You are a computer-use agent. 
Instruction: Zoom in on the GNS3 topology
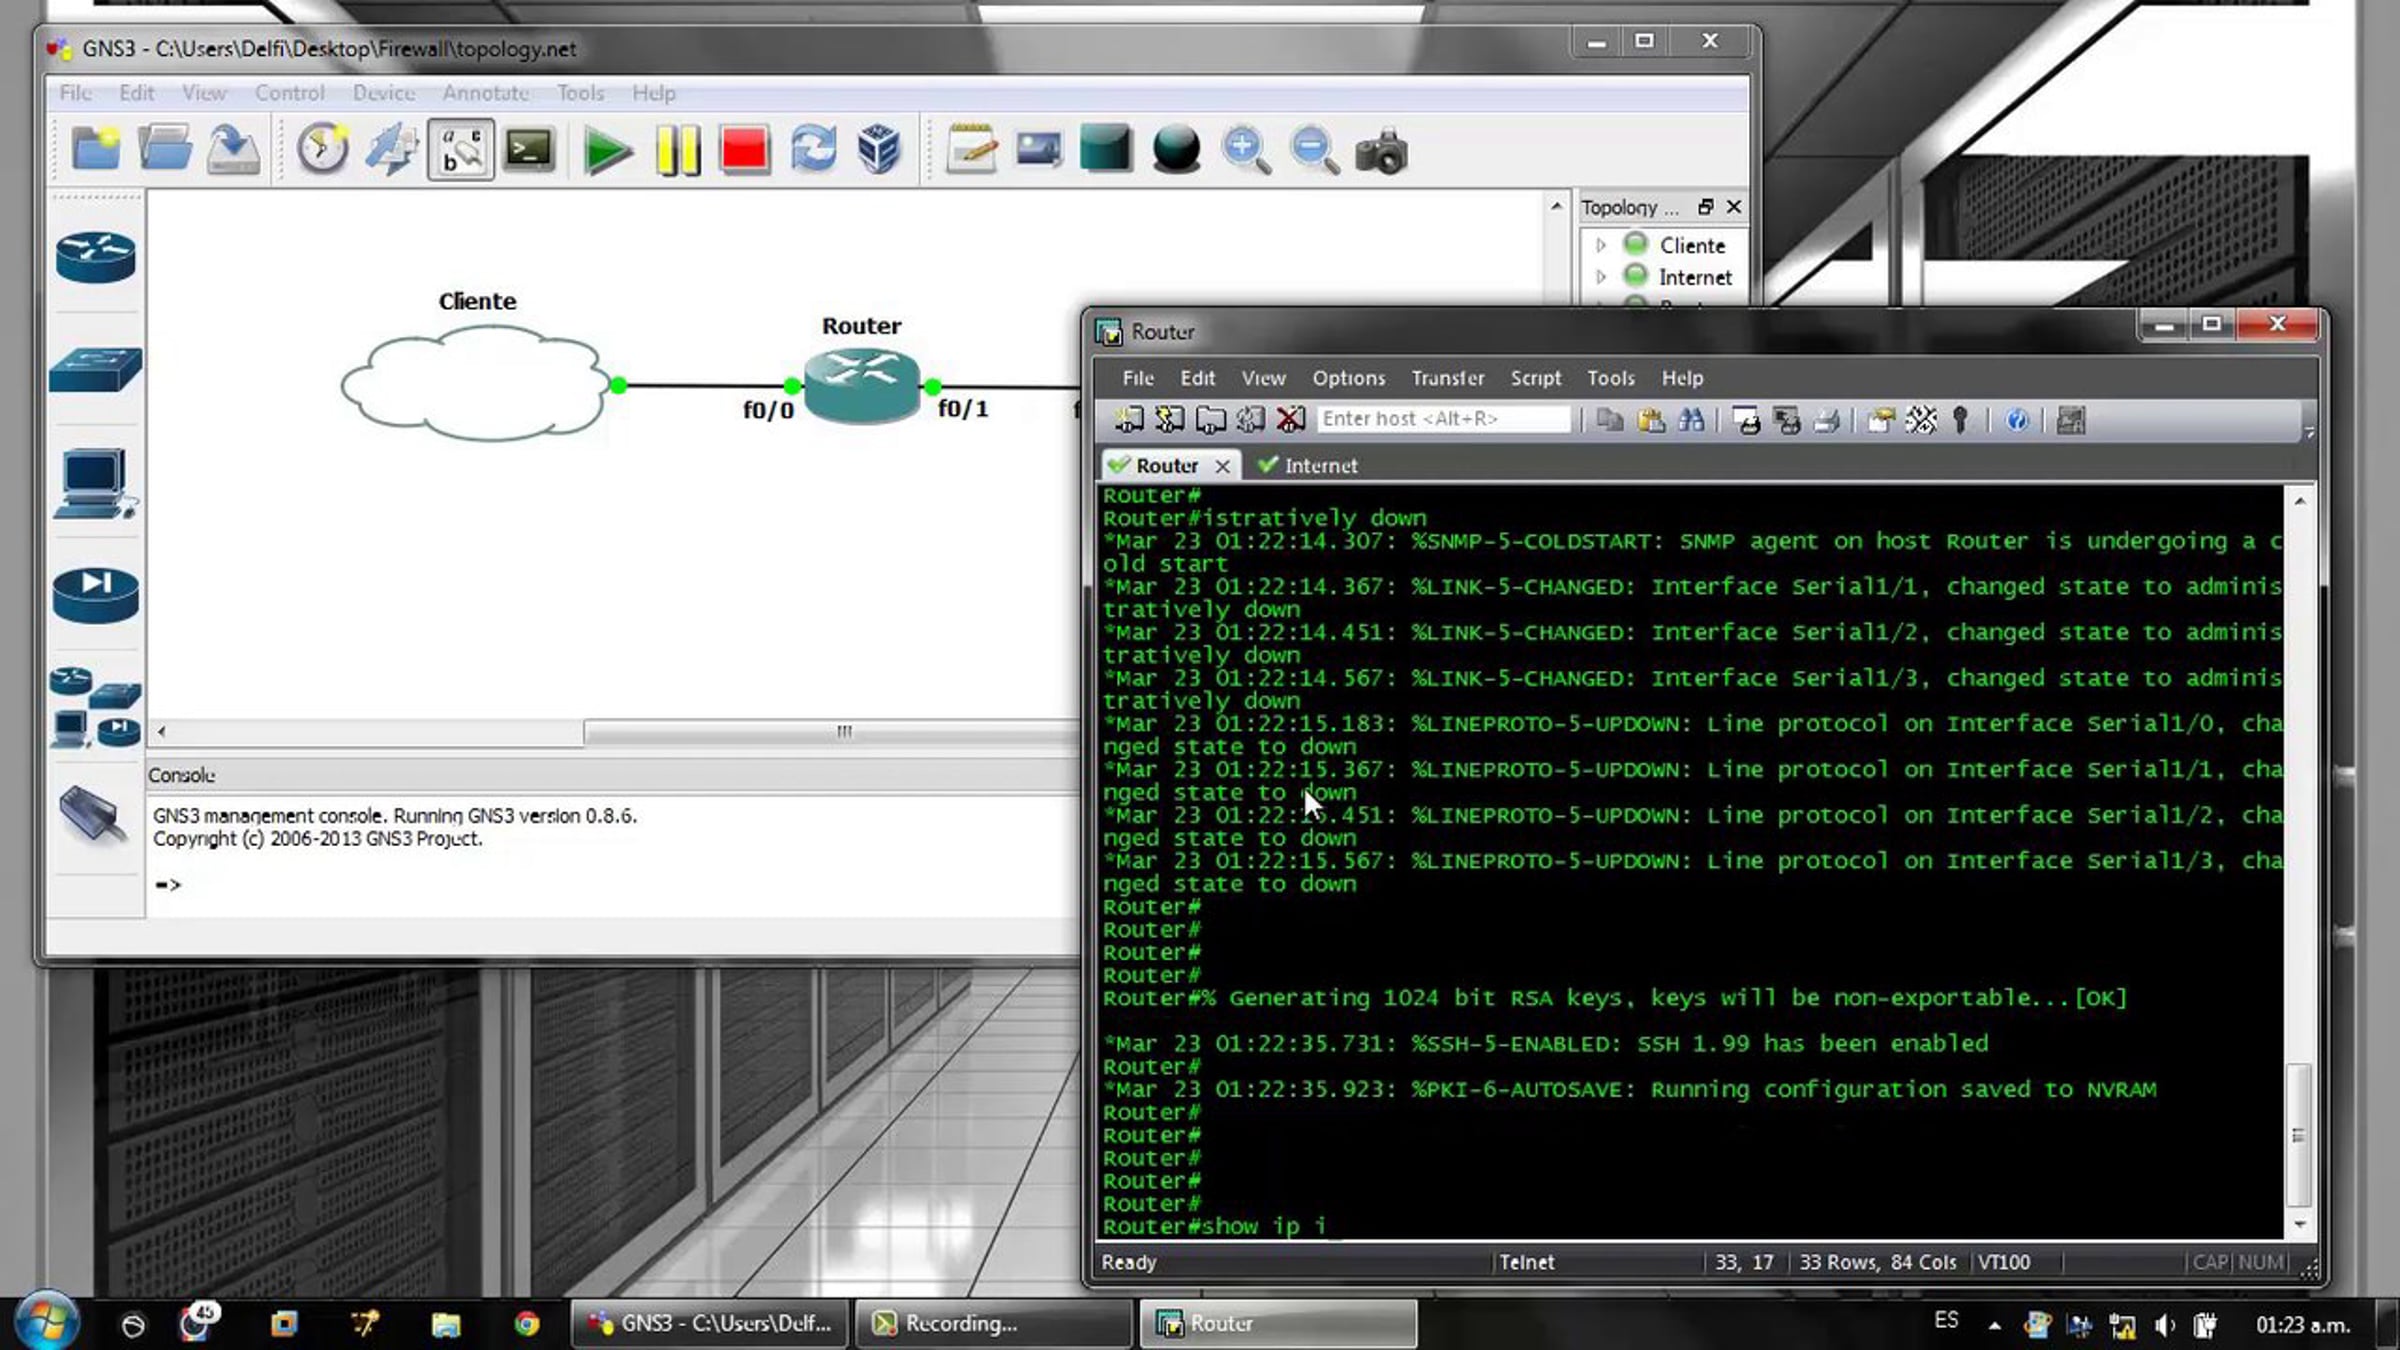point(1245,151)
